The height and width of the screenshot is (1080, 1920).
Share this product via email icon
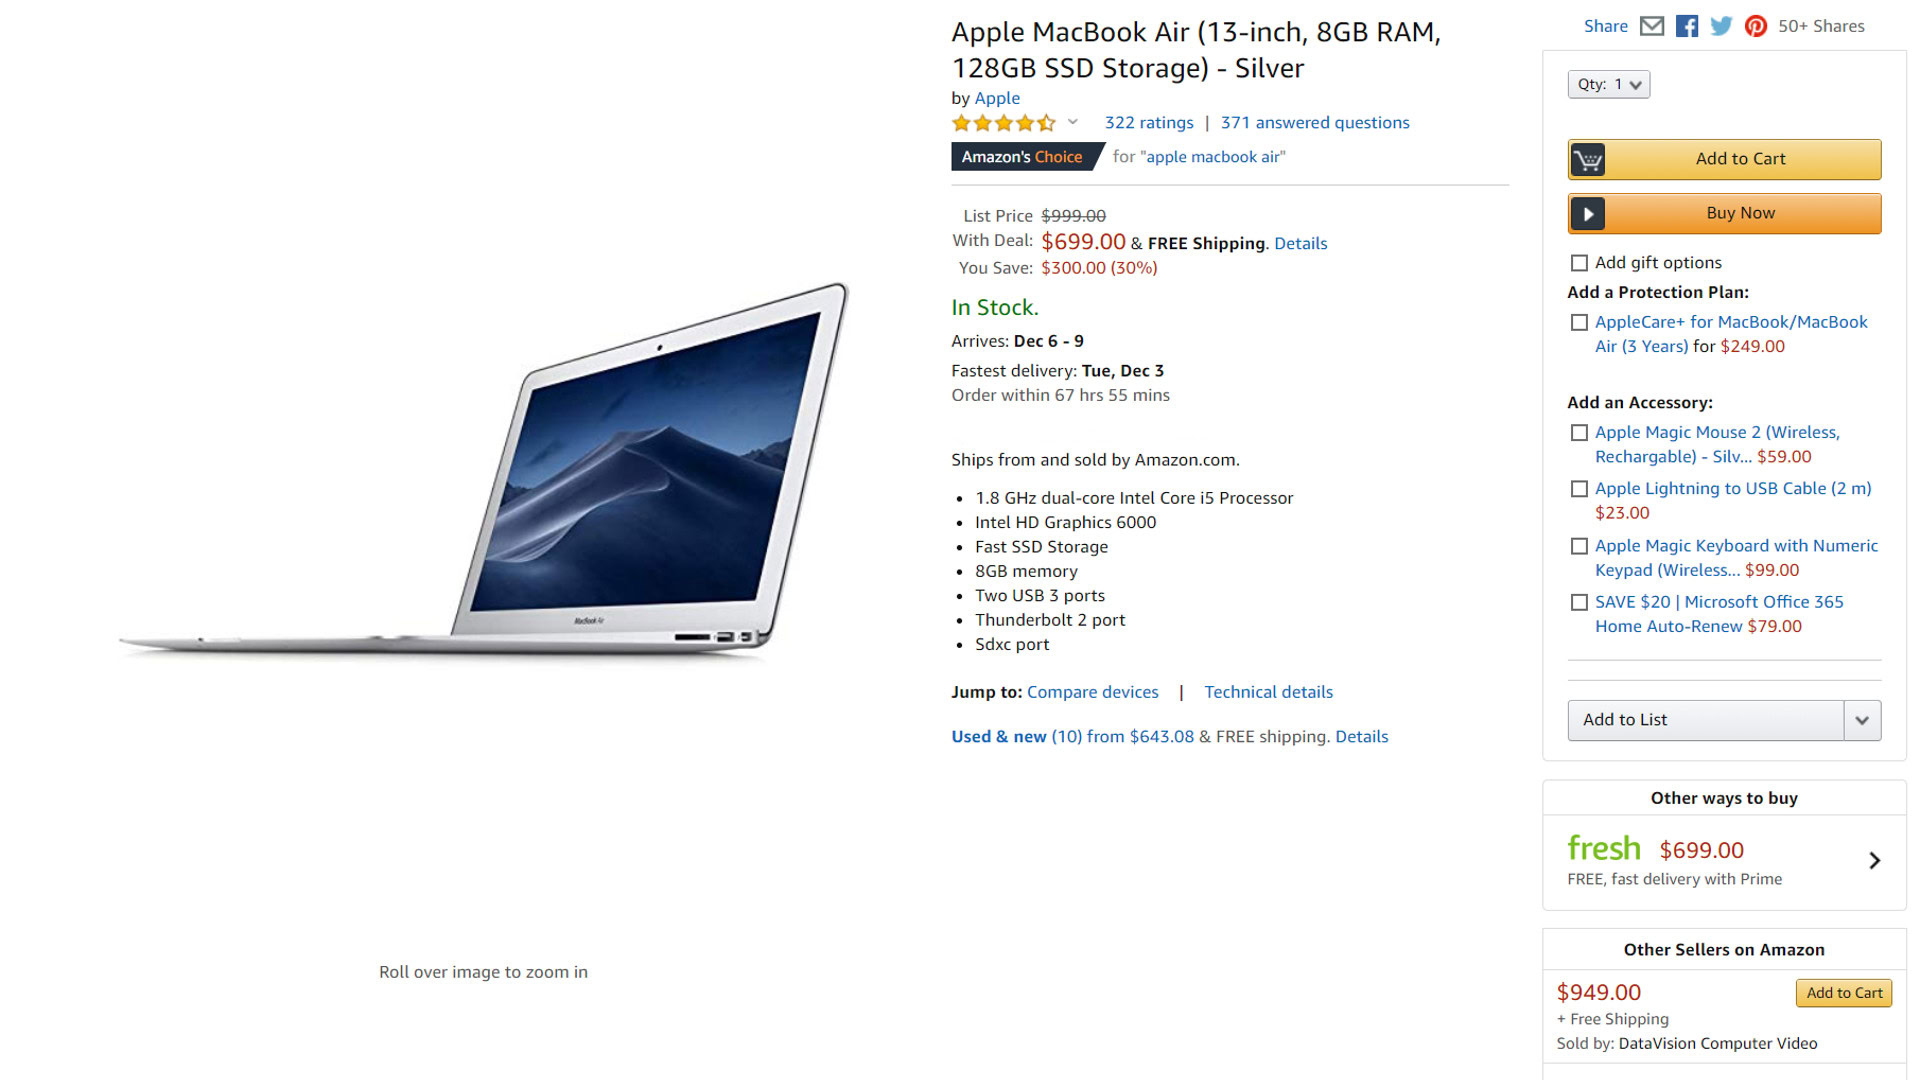point(1652,26)
